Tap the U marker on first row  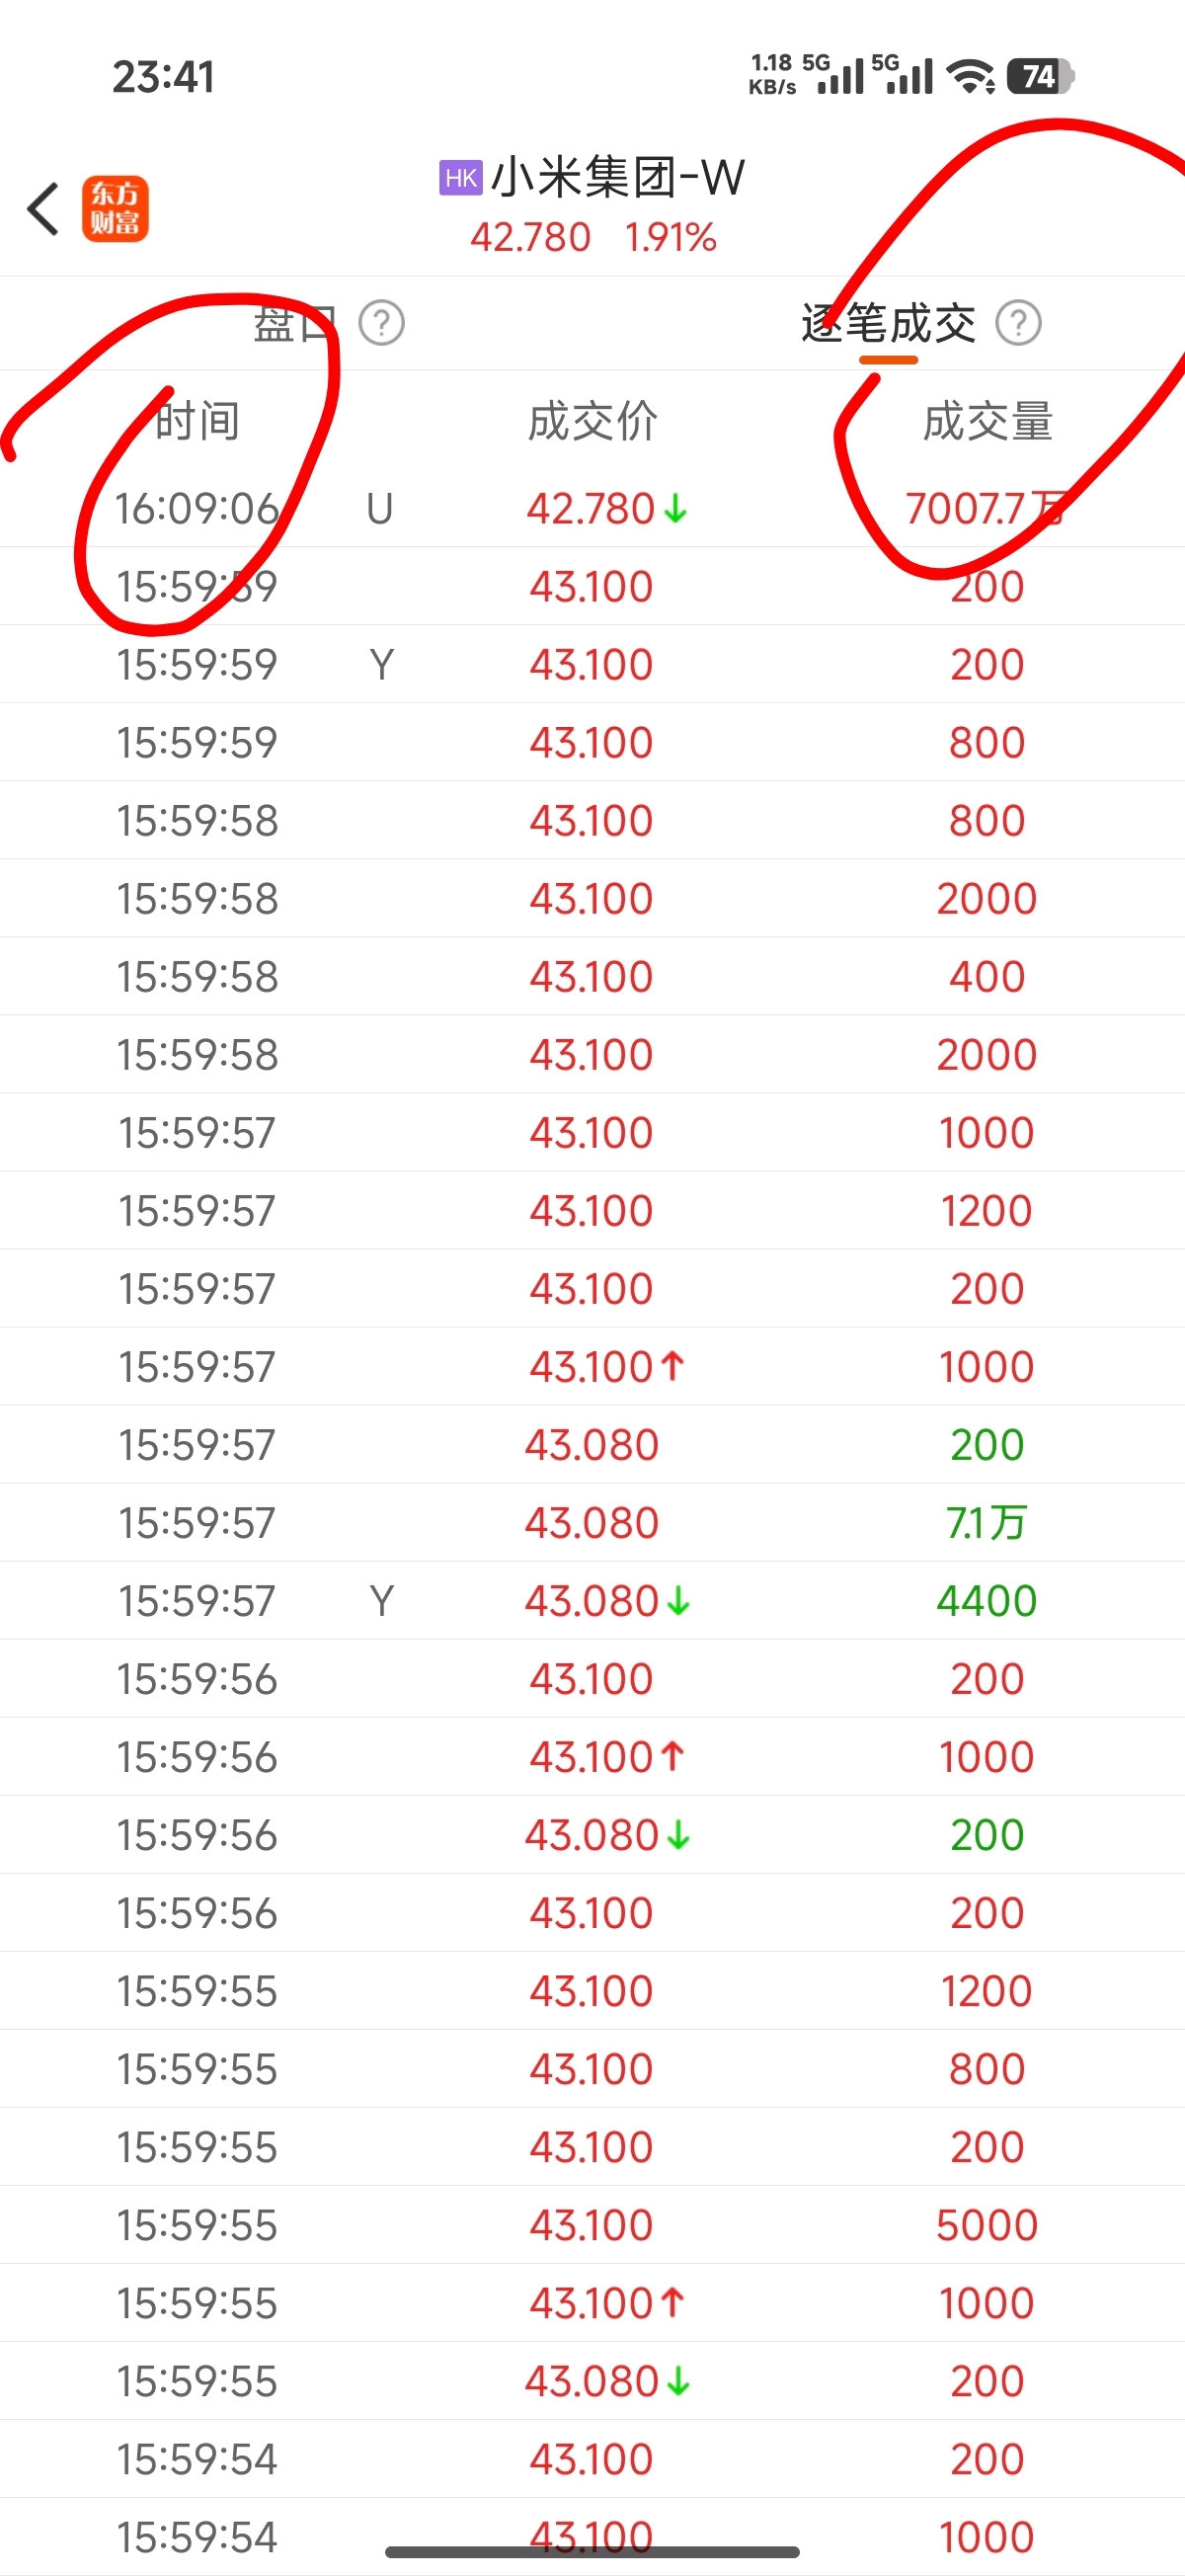(379, 509)
